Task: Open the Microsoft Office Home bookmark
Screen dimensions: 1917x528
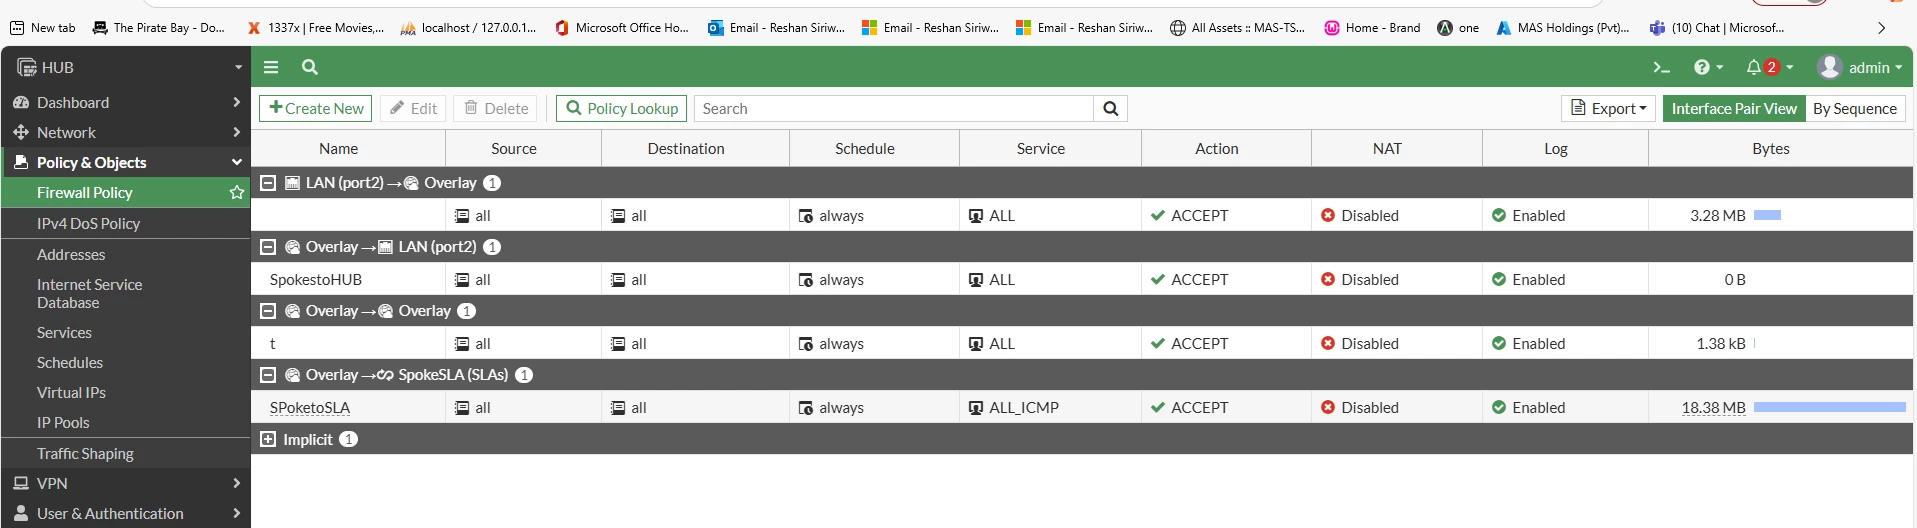Action: click(x=621, y=27)
